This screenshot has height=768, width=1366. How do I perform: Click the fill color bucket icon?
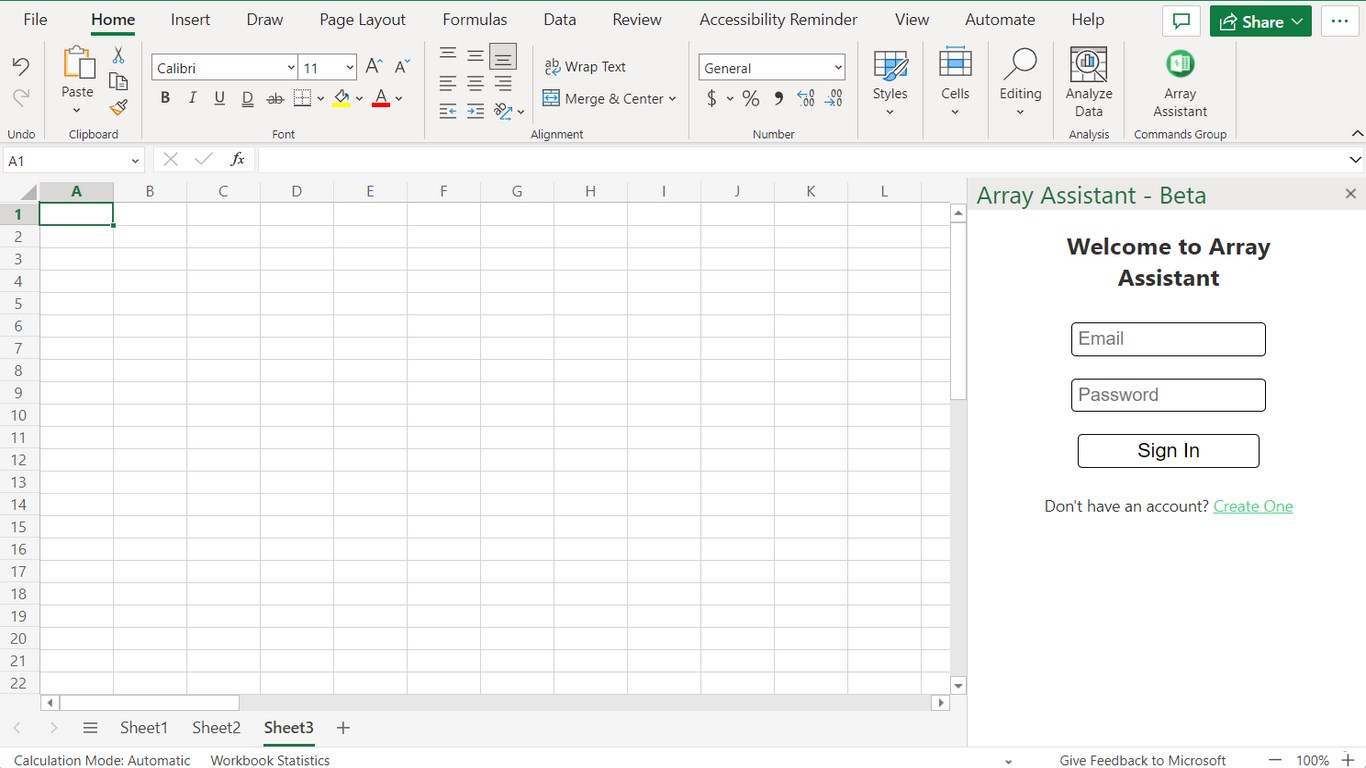click(x=342, y=98)
